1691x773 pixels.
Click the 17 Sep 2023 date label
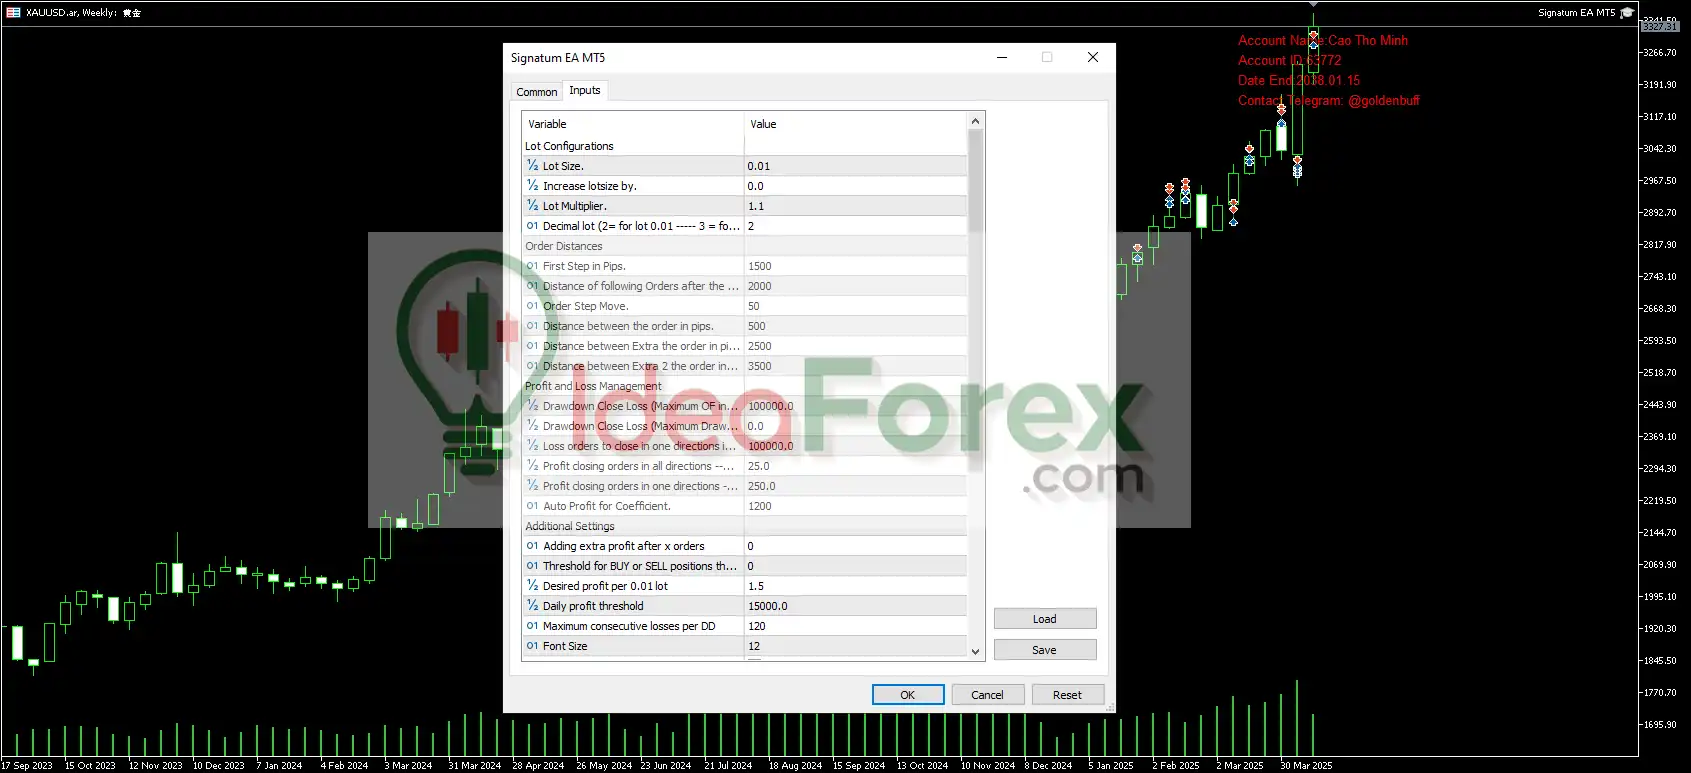click(x=27, y=765)
